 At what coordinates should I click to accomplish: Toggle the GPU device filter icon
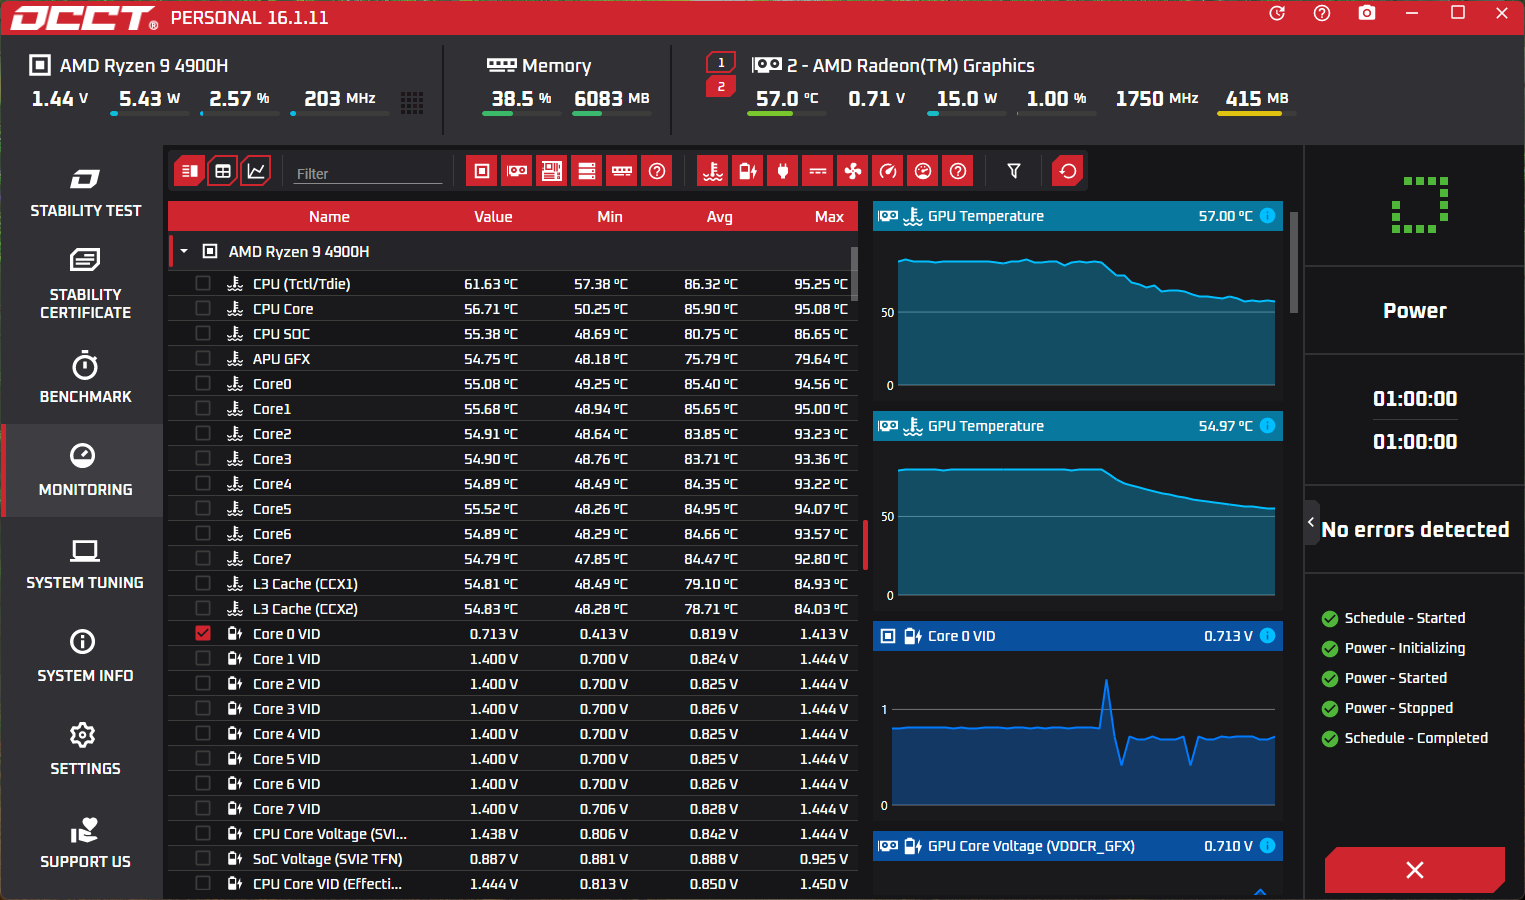click(517, 171)
